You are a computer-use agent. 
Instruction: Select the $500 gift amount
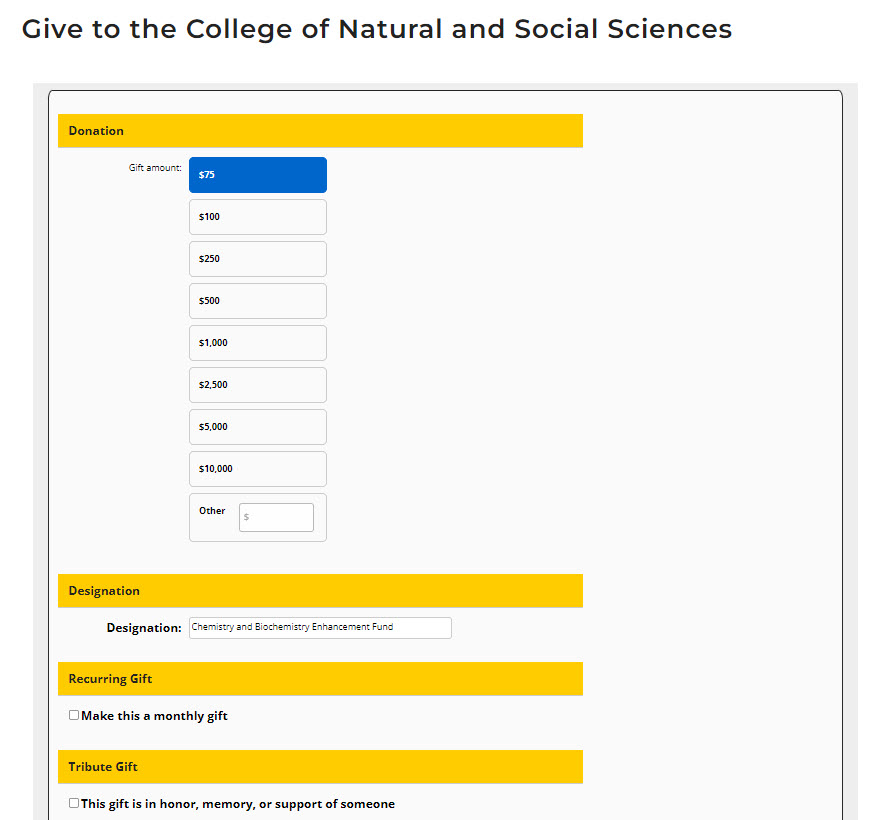coord(257,301)
